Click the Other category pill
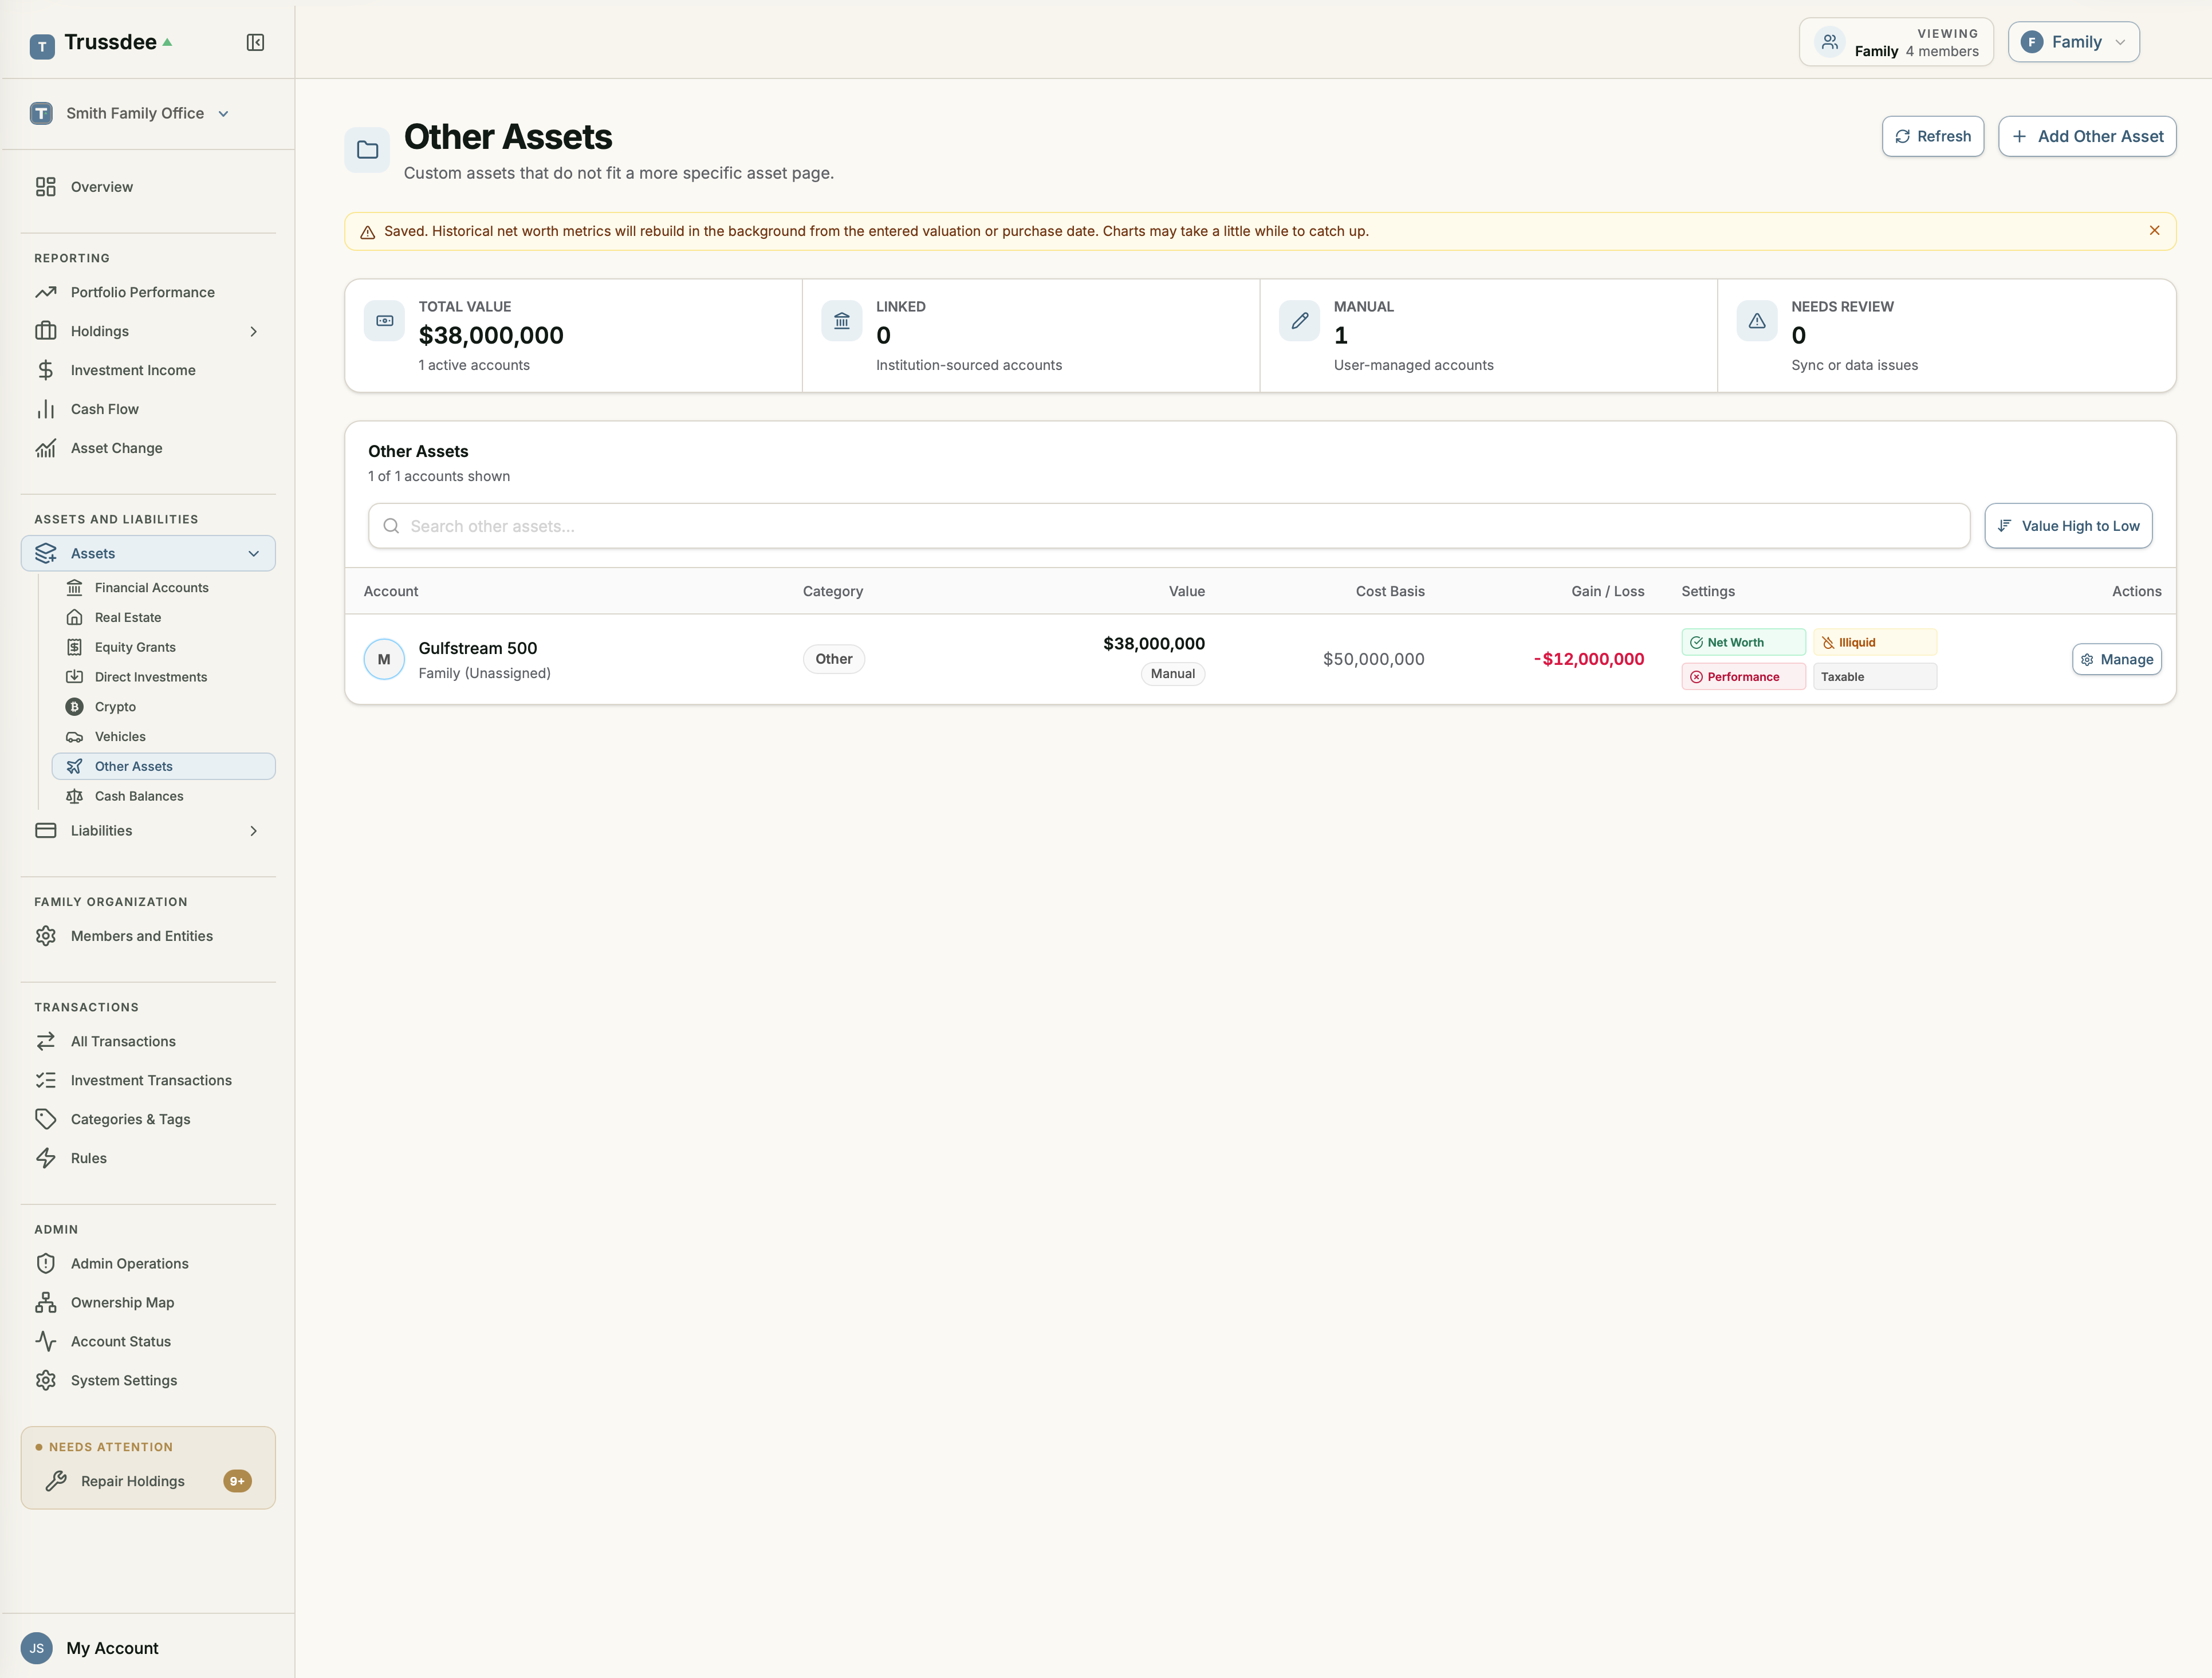 point(833,659)
